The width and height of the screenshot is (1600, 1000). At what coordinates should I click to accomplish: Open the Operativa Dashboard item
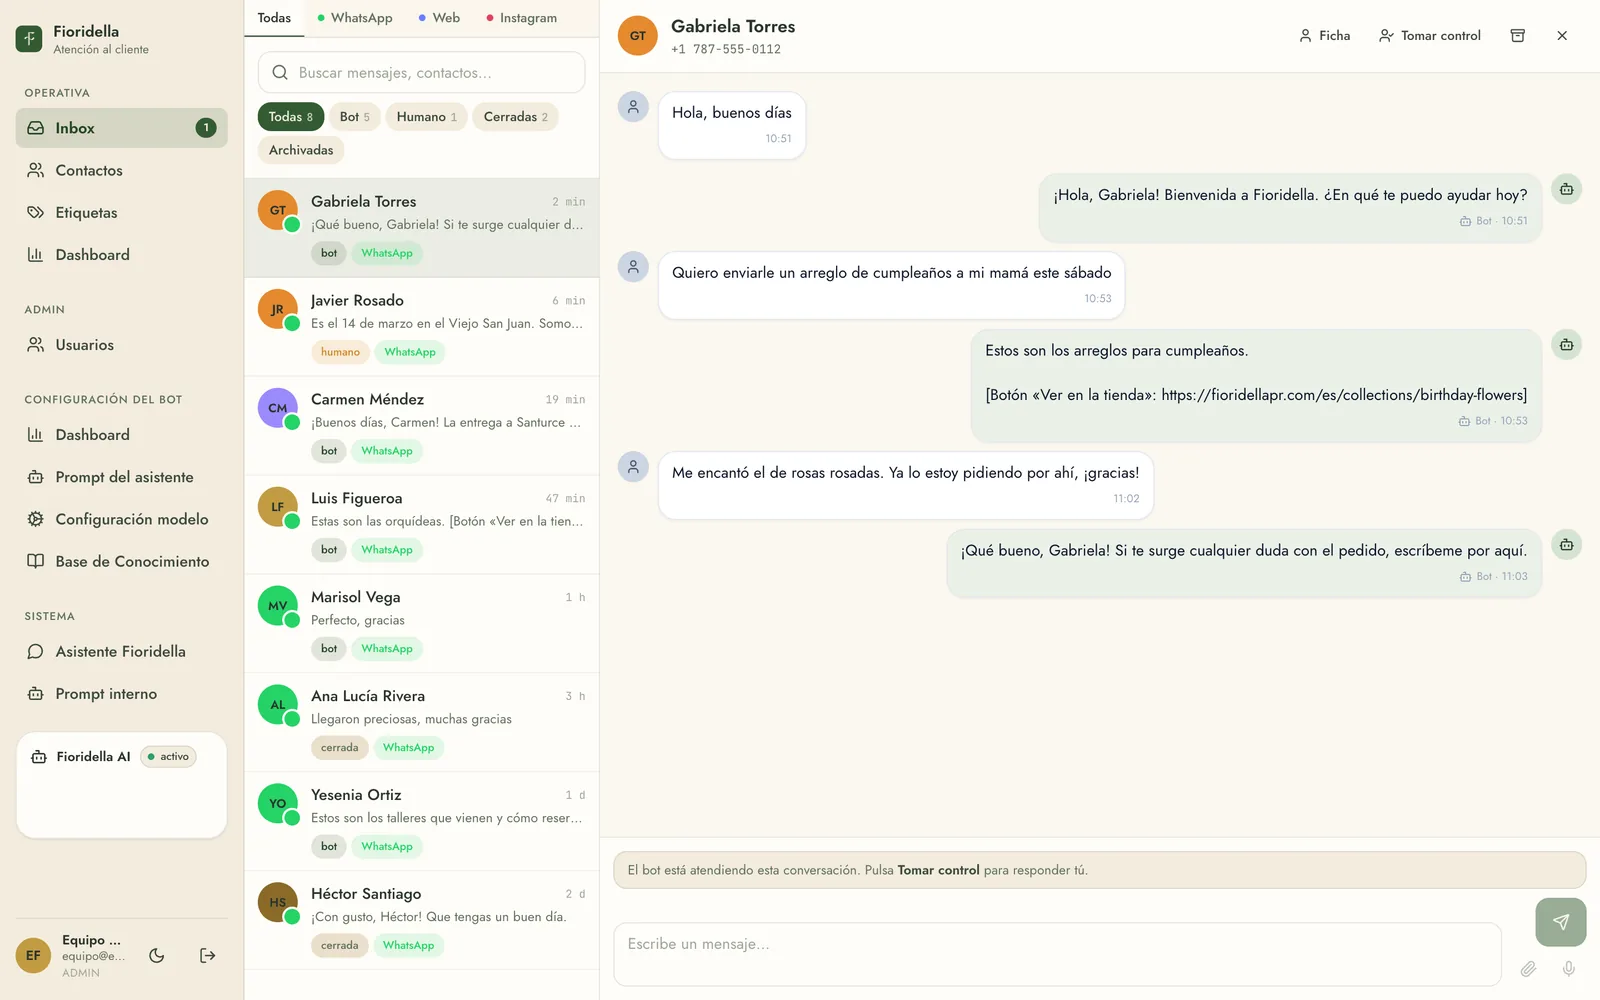point(121,254)
